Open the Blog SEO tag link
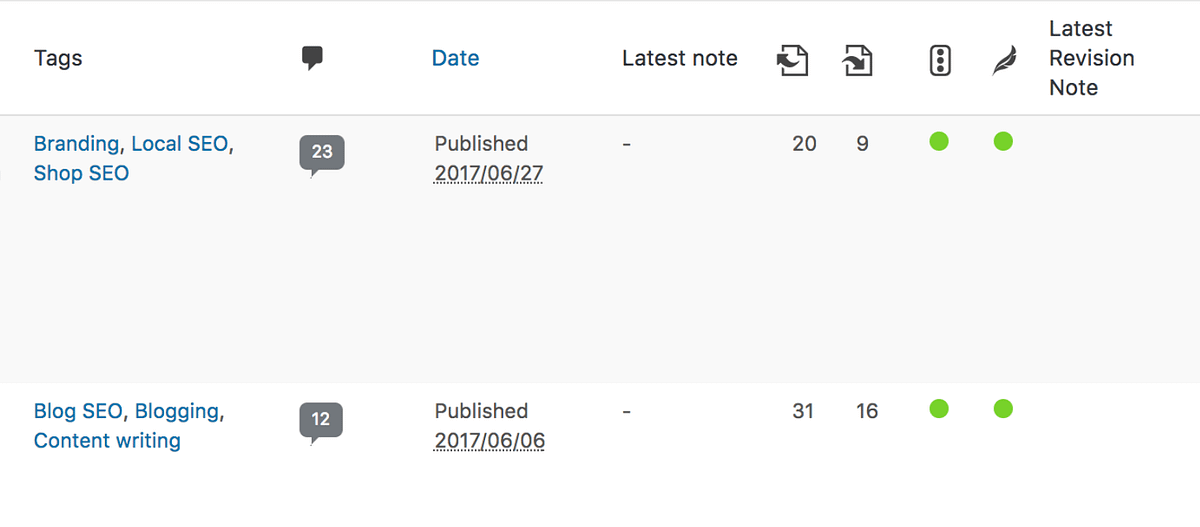1200x527 pixels. [78, 411]
